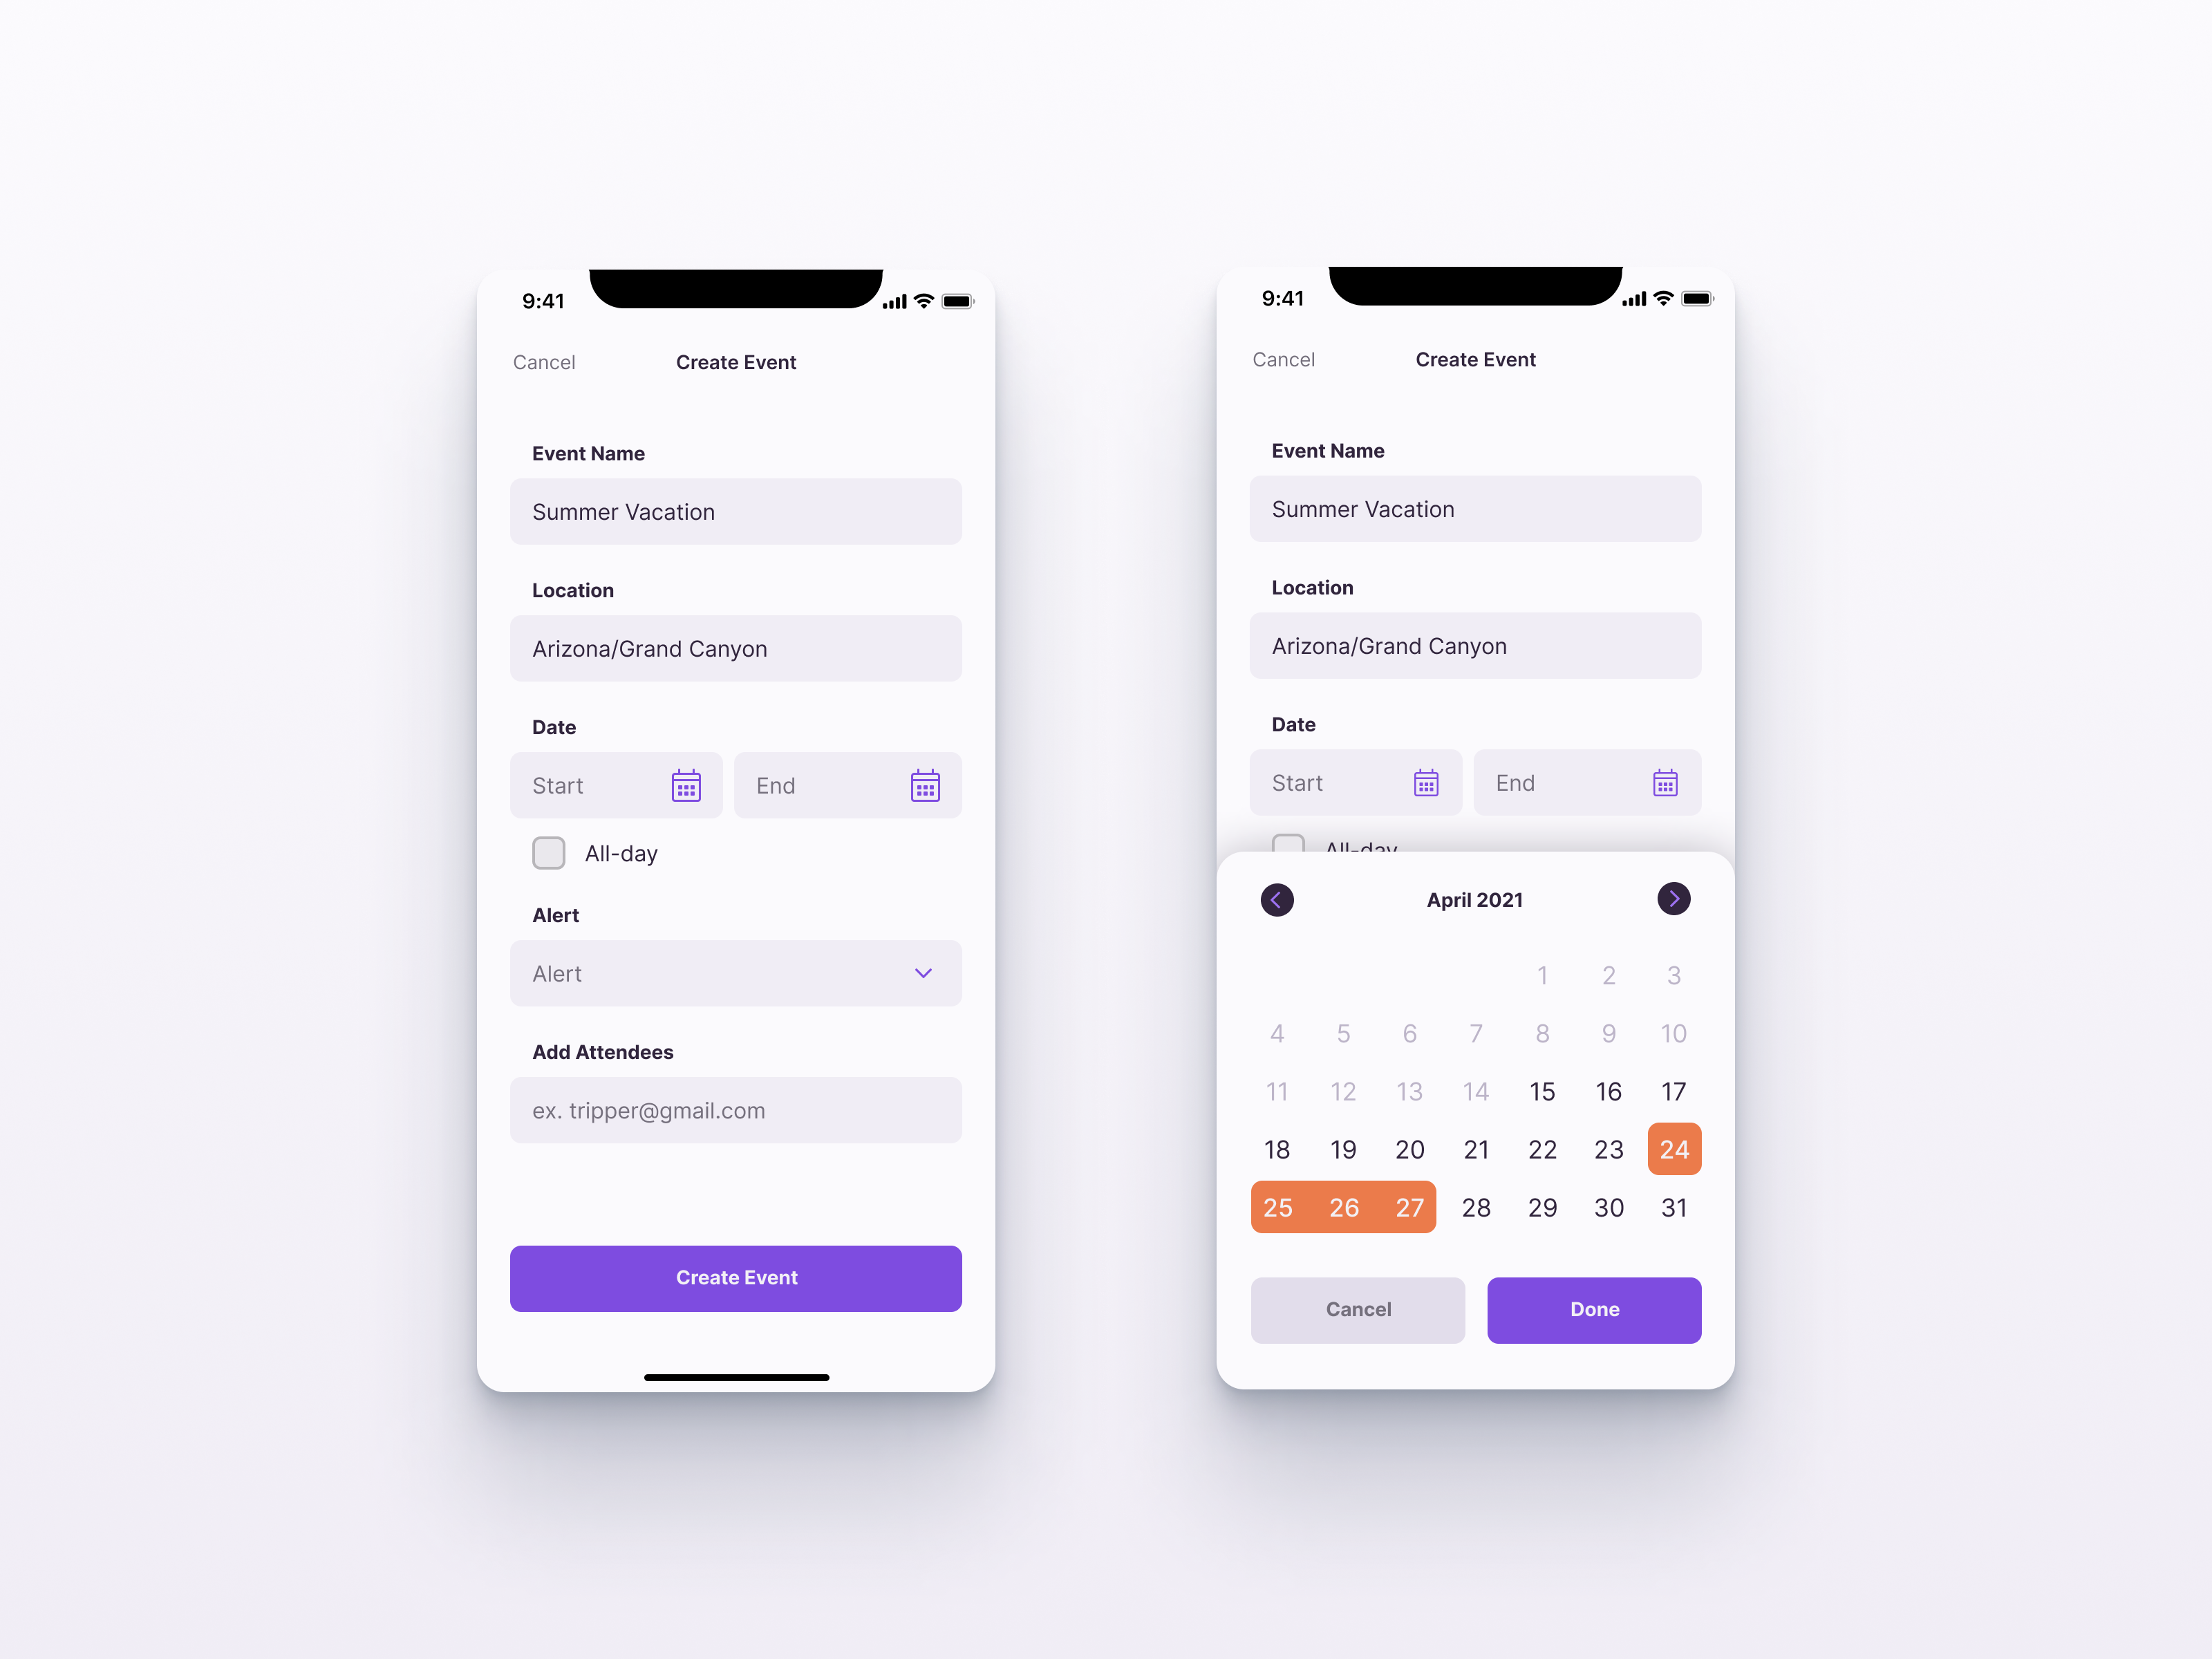Click the Event Name input field
This screenshot has height=1659, width=2212.
point(735,511)
